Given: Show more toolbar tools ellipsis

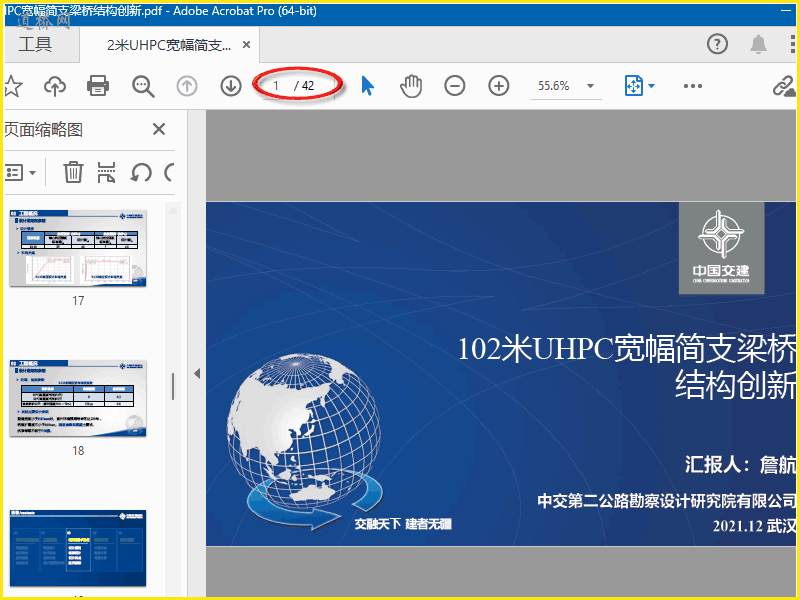Looking at the screenshot, I should click(693, 86).
